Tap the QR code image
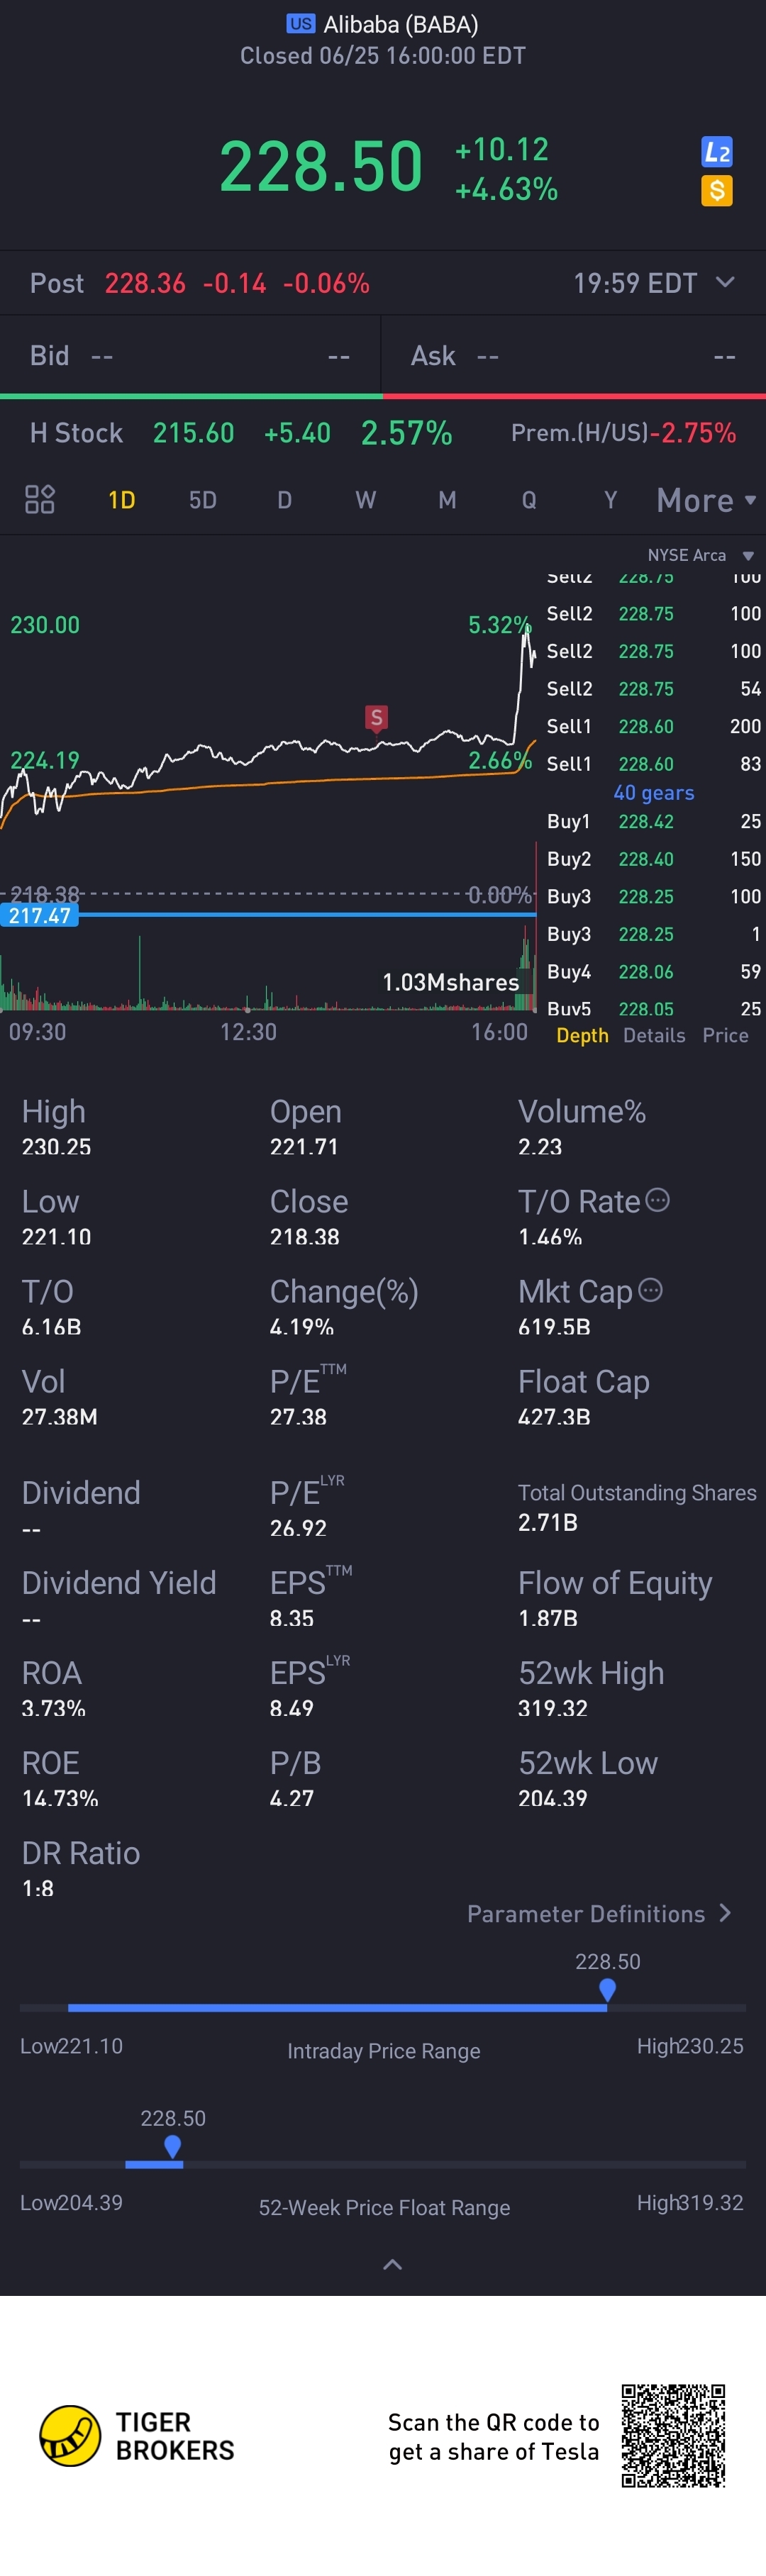766x2576 pixels. click(673, 2435)
